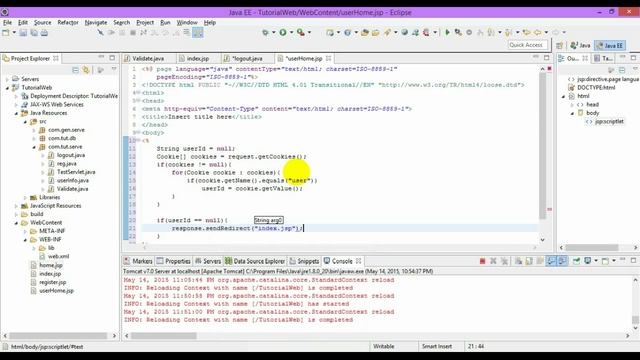Viewport: 640px width, 360px height.
Task: Click Open Console icon in Console toolbar
Action: coord(605,261)
